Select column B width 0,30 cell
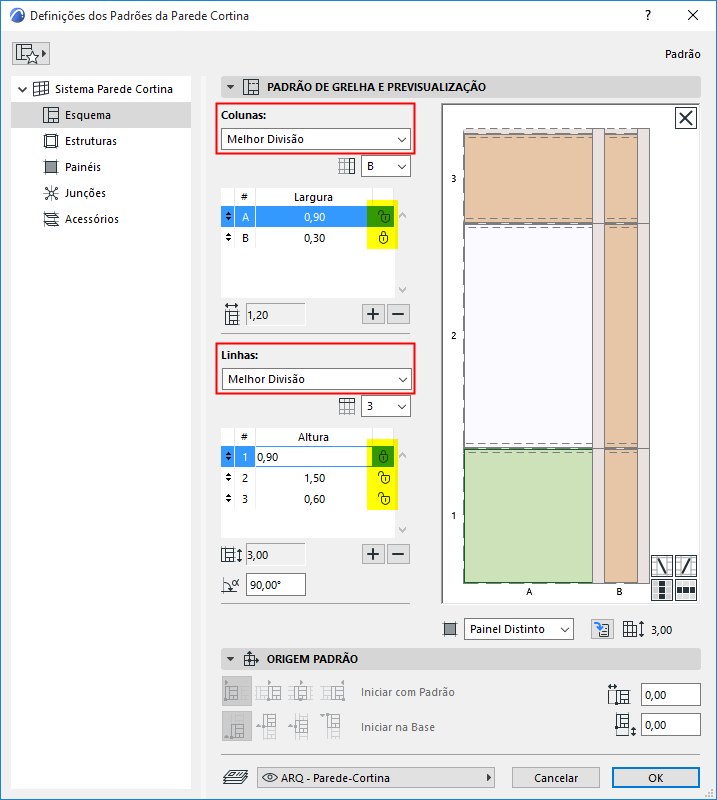 (x=314, y=238)
